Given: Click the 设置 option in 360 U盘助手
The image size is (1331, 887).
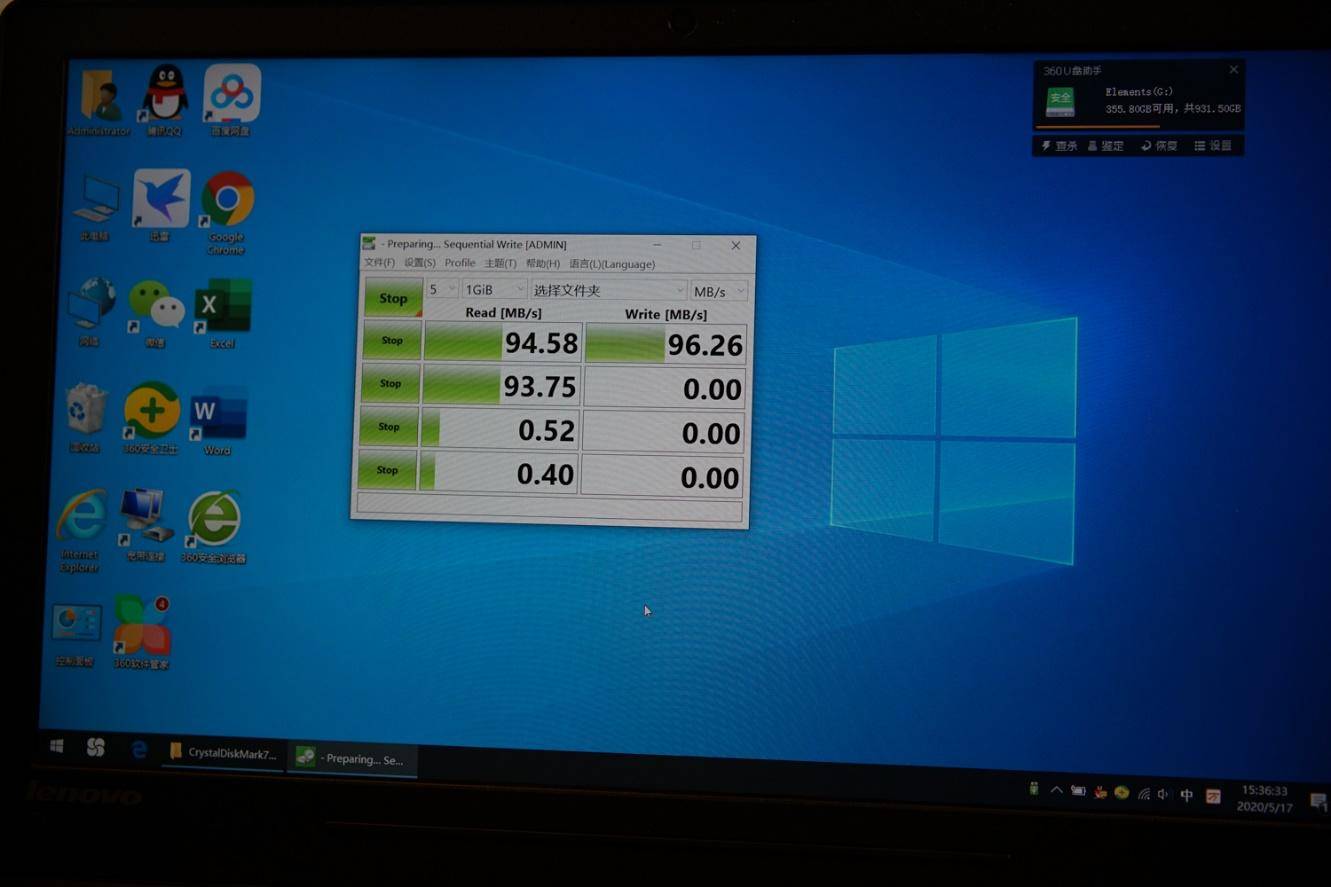Looking at the screenshot, I should (1213, 146).
